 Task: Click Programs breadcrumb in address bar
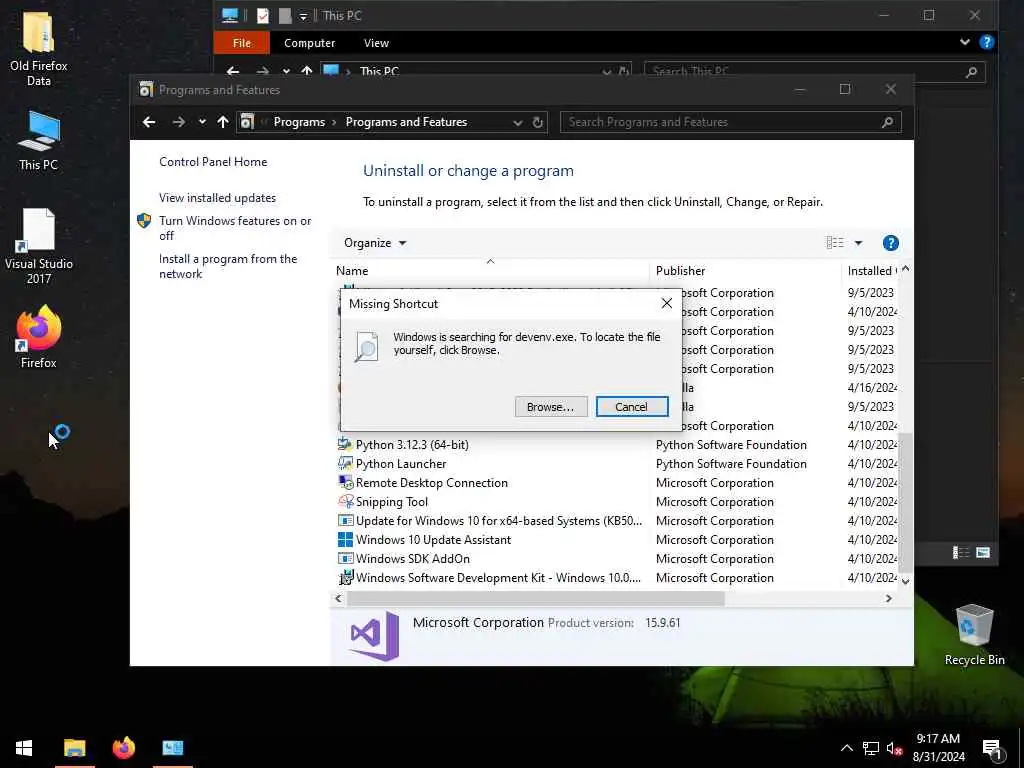coord(299,122)
